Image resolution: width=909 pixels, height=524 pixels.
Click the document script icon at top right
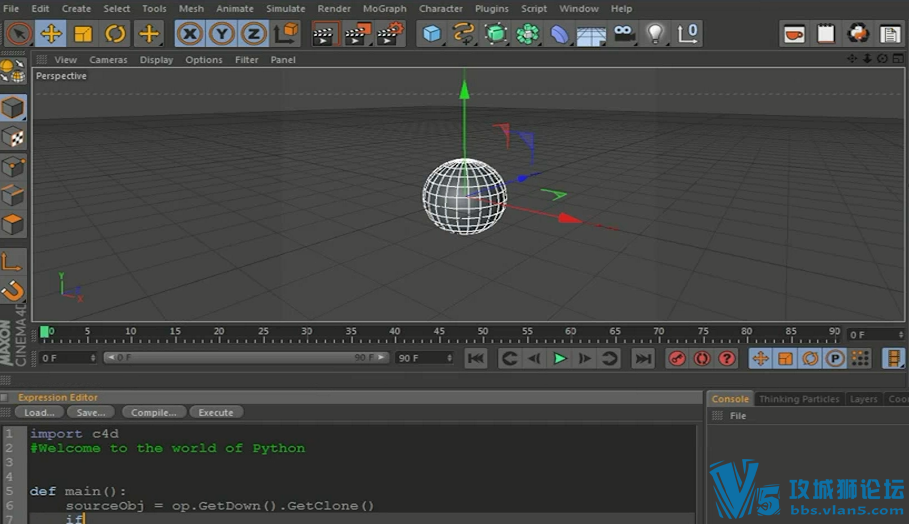(889, 34)
